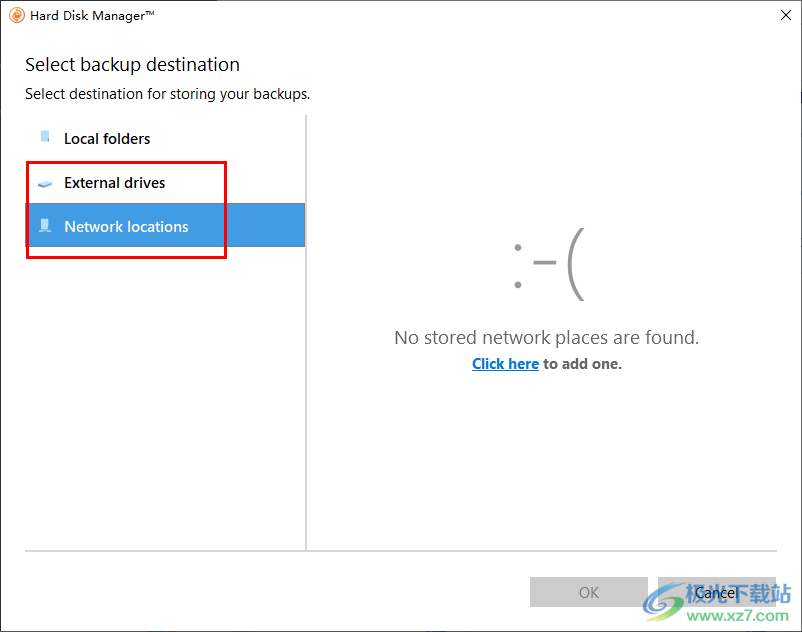Viewport: 802px width, 632px height.
Task: Click the "Select destination for storing" subtitle
Action: point(167,94)
